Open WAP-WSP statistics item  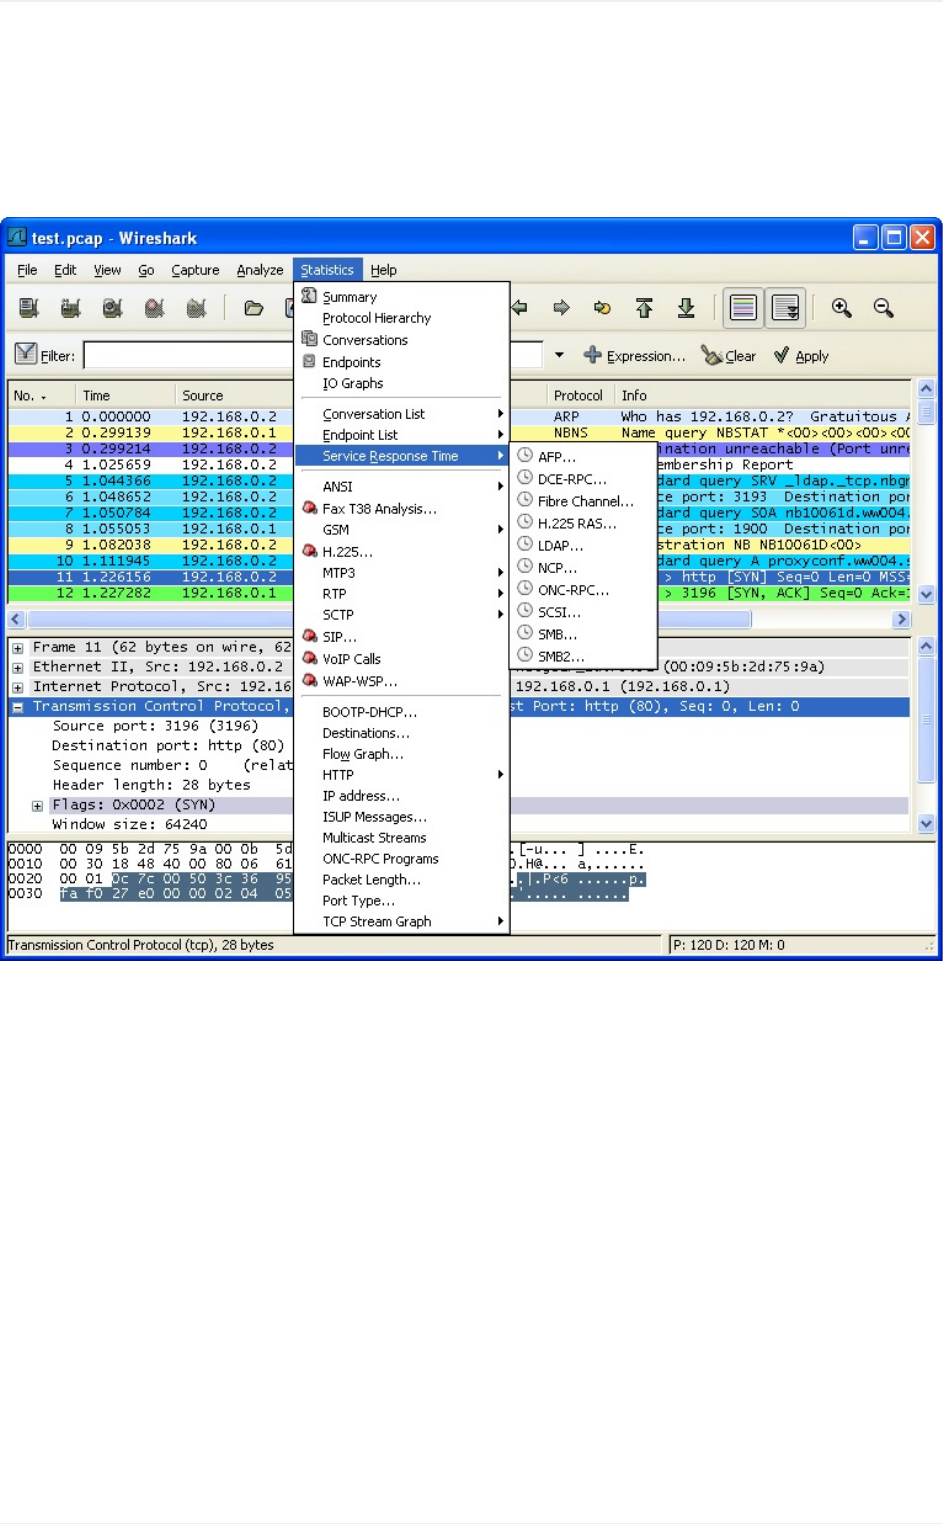click(402, 681)
